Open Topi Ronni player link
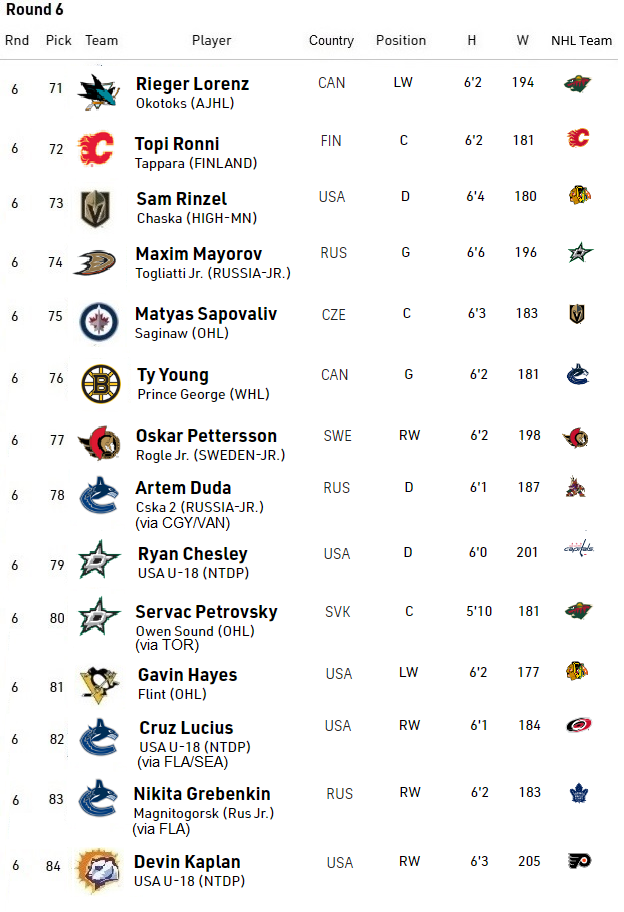Viewport: 624px width, 912px height. click(x=177, y=144)
